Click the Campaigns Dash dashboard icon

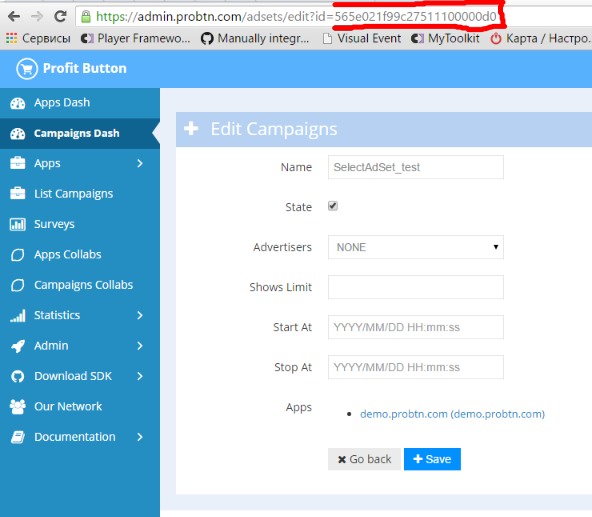[x=17, y=134]
